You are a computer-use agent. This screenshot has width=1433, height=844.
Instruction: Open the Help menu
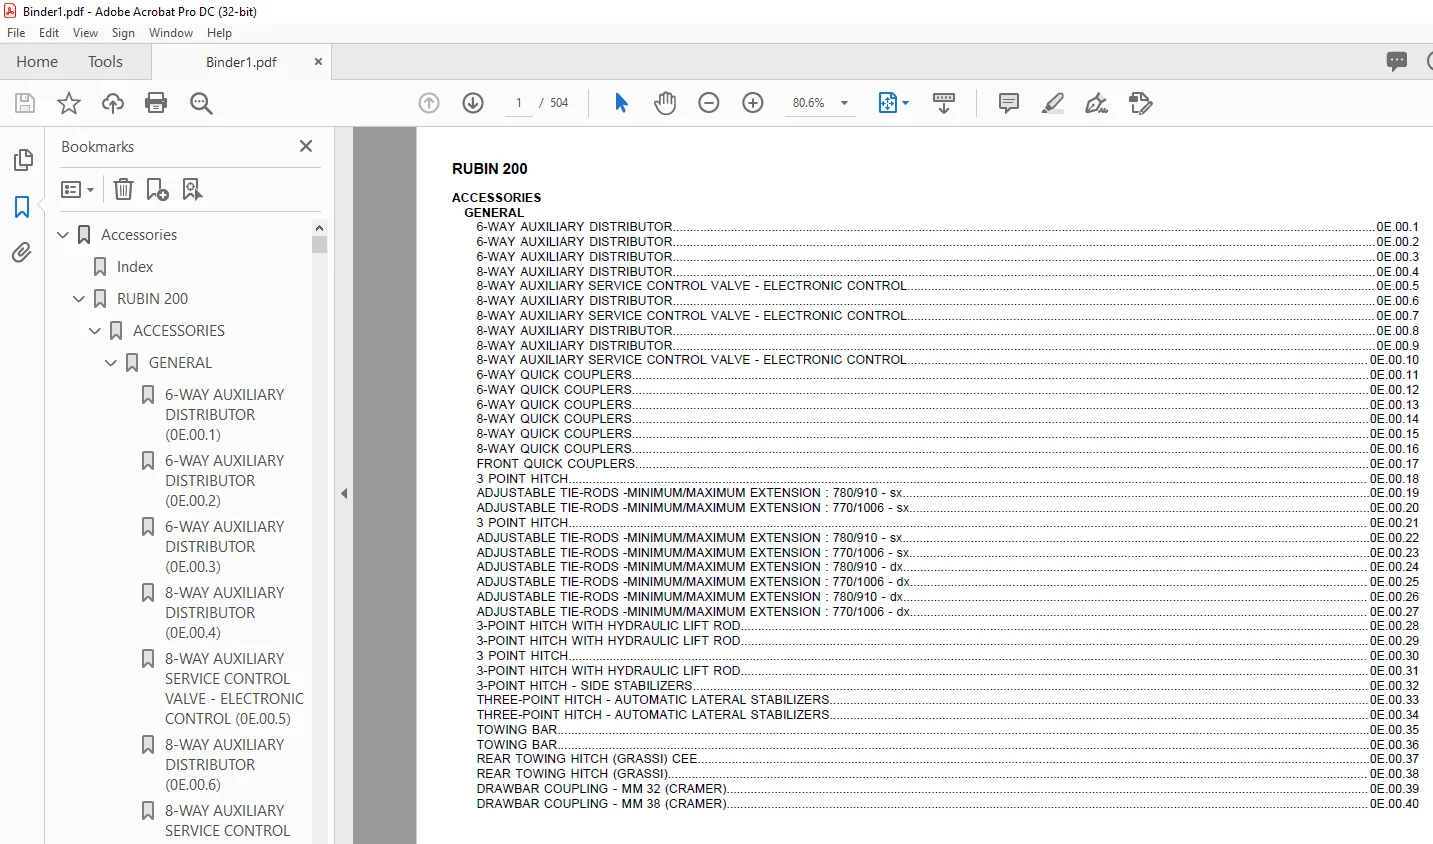pyautogui.click(x=219, y=33)
